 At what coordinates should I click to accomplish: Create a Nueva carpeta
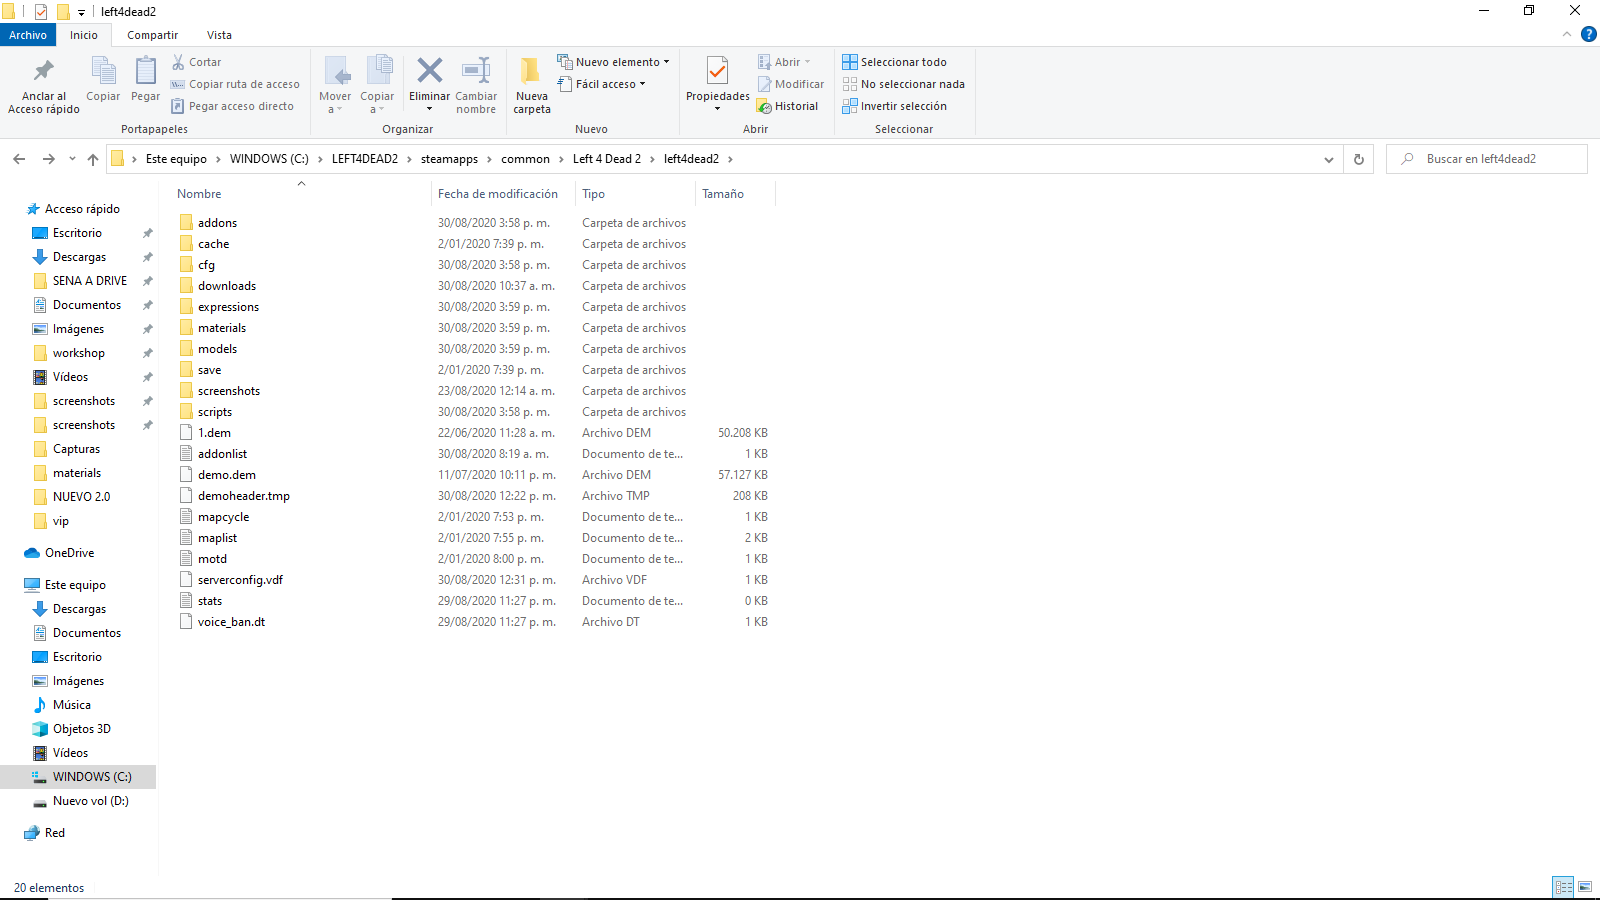click(x=532, y=85)
